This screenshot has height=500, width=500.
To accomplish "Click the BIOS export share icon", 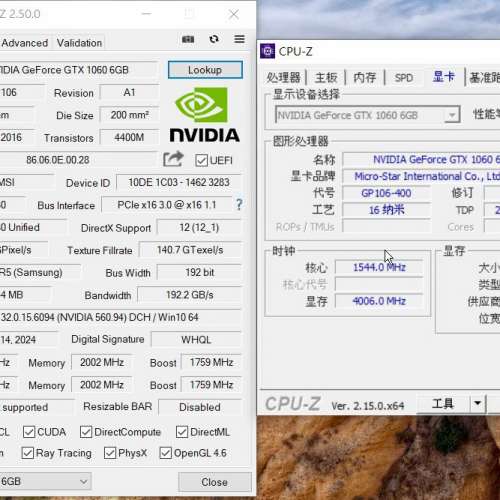I will coord(173,159).
